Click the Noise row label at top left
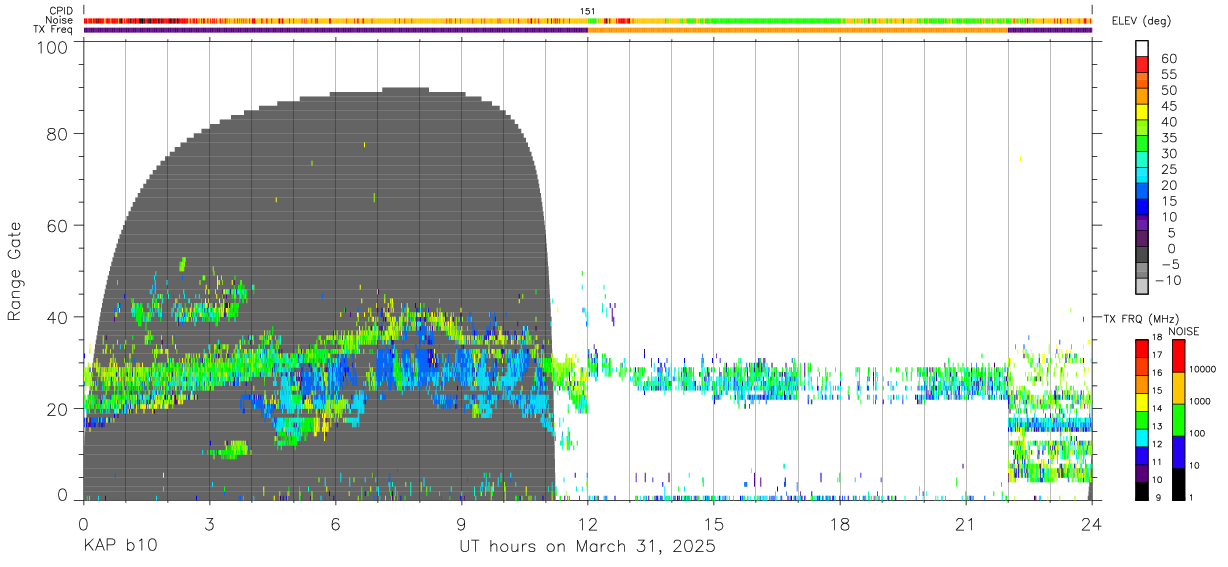 coord(61,20)
